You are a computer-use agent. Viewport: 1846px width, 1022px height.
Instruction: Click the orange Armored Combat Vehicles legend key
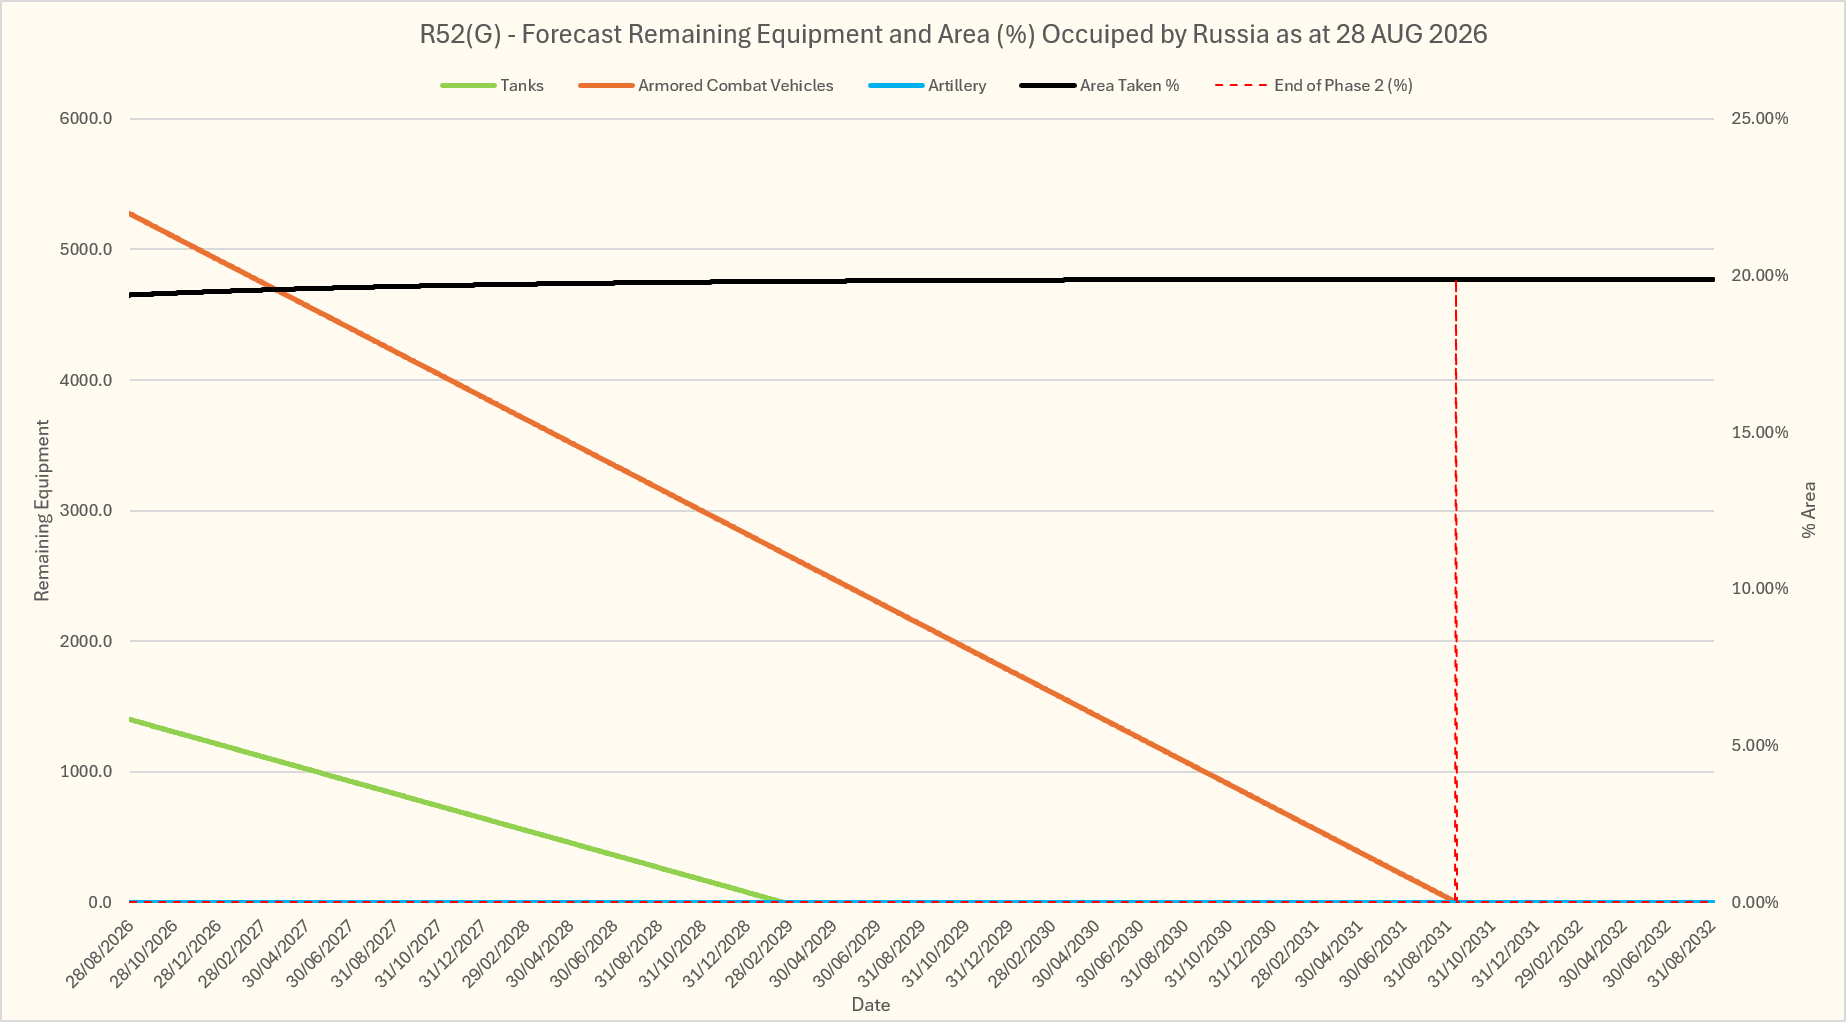(606, 86)
